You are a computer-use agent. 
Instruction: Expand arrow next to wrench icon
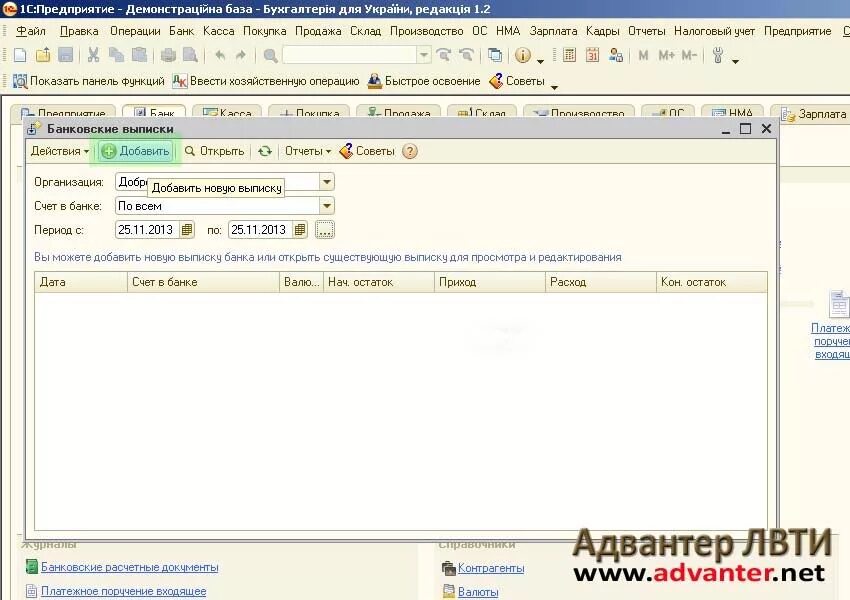[x=735, y=61]
